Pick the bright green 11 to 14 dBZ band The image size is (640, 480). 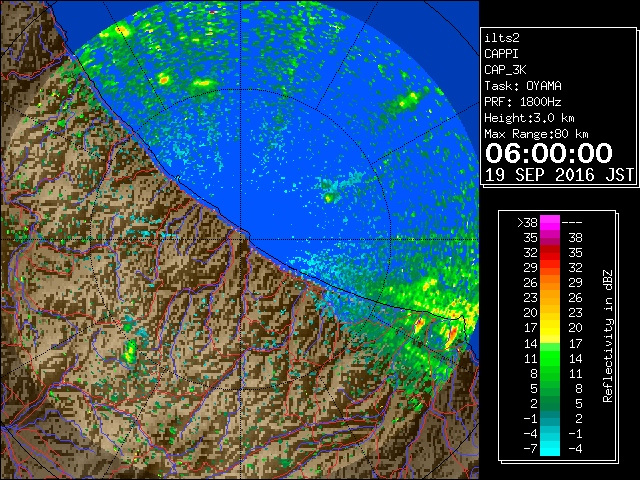[x=550, y=358]
